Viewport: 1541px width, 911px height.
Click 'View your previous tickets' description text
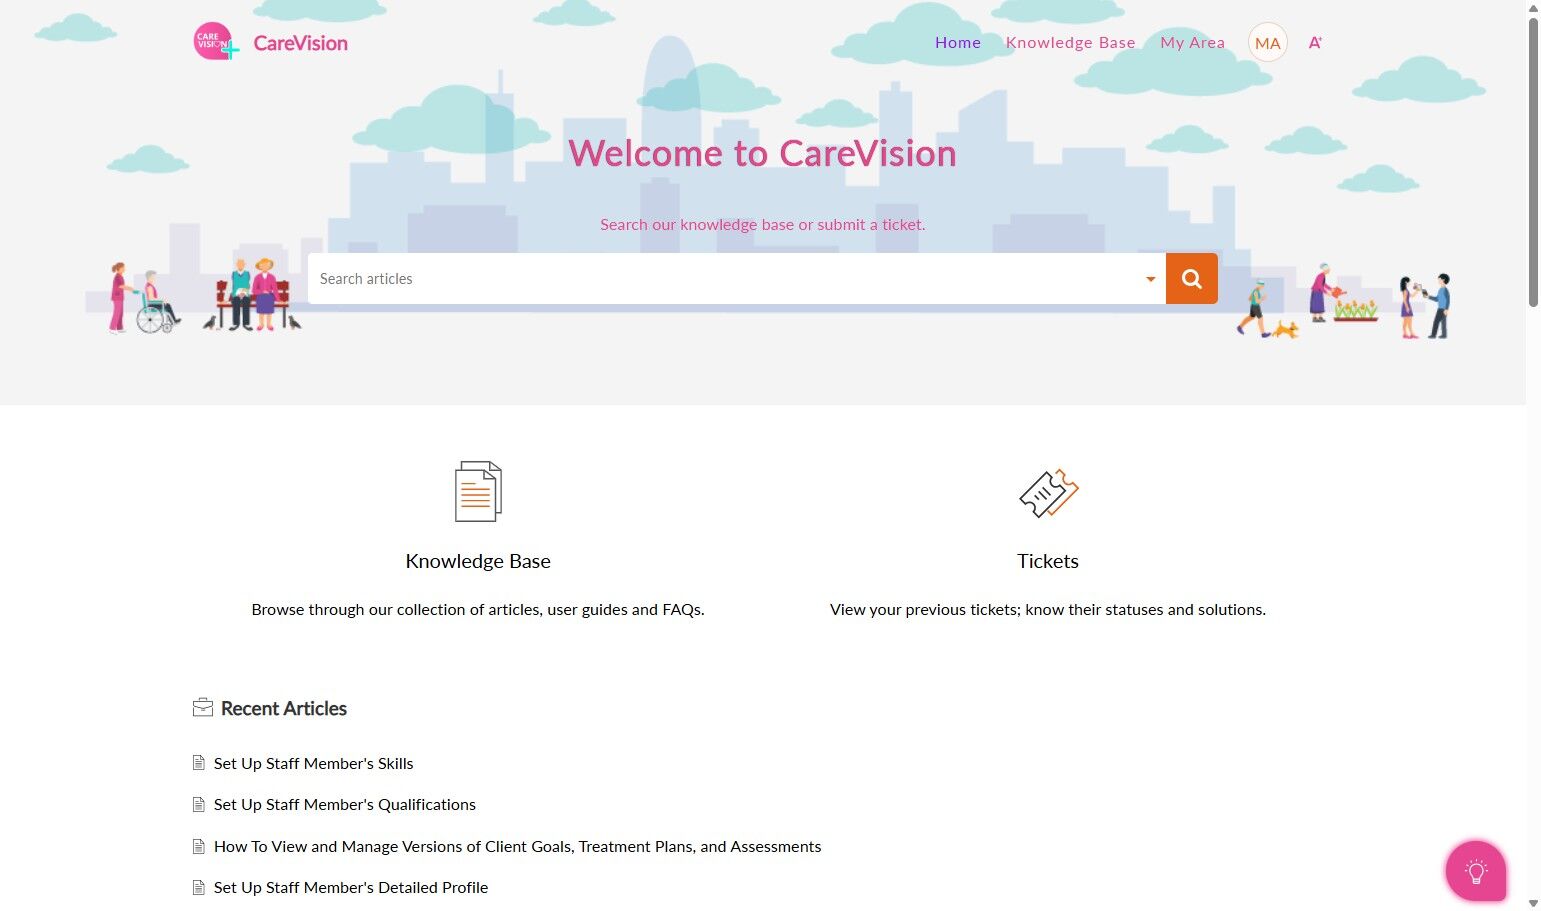[x=1048, y=609]
